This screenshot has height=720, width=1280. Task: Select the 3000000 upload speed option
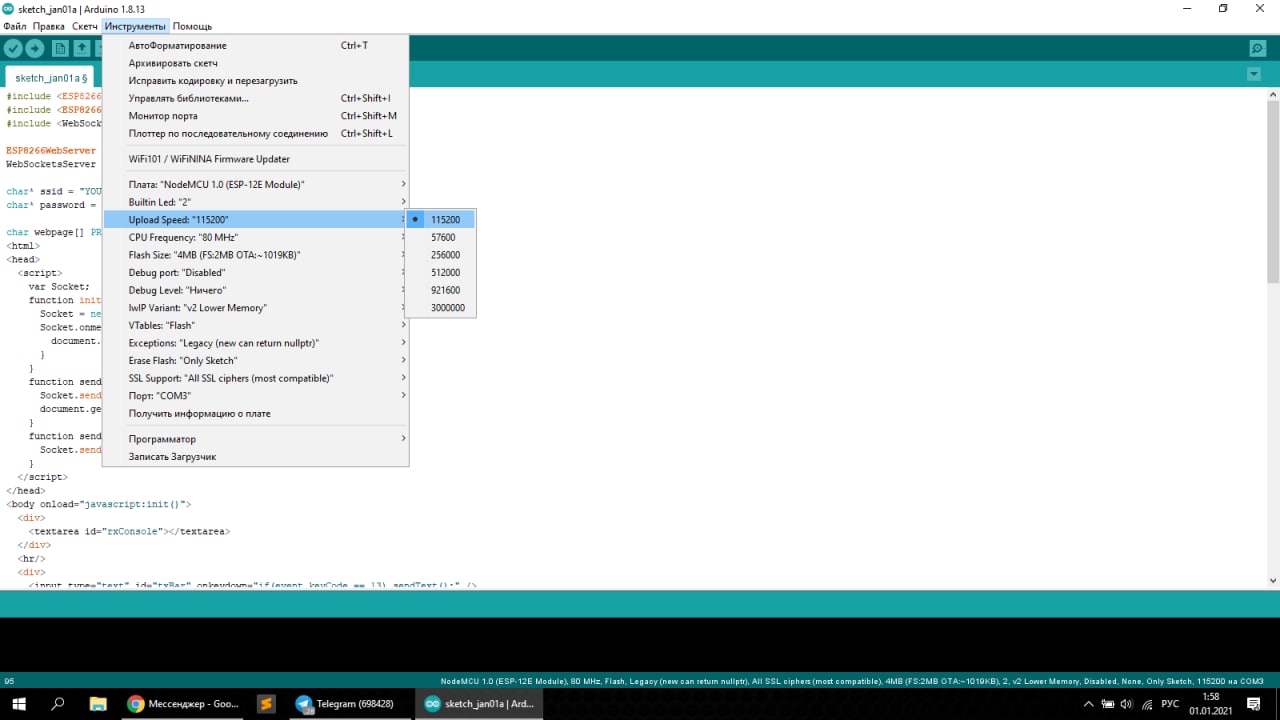click(x=441, y=308)
